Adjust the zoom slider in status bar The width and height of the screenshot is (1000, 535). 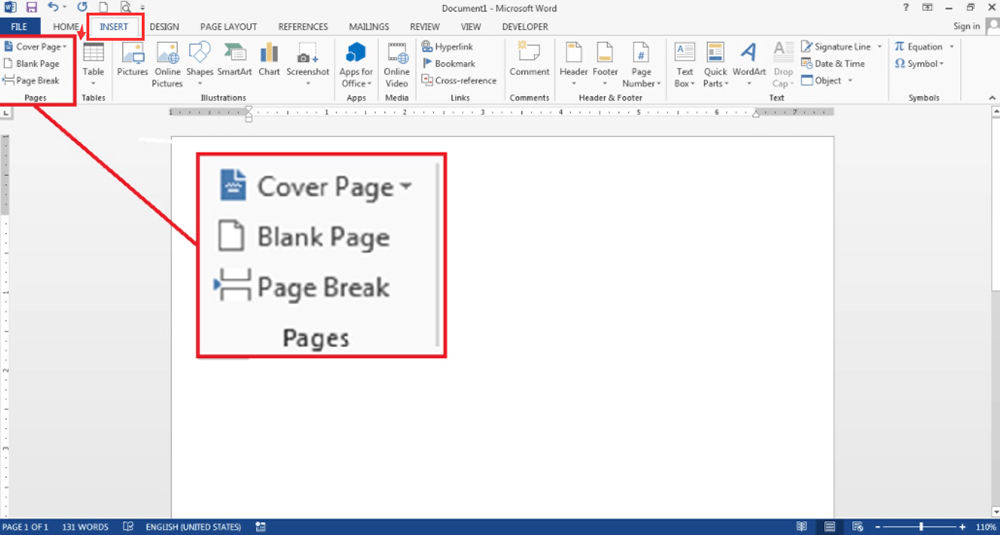921,526
